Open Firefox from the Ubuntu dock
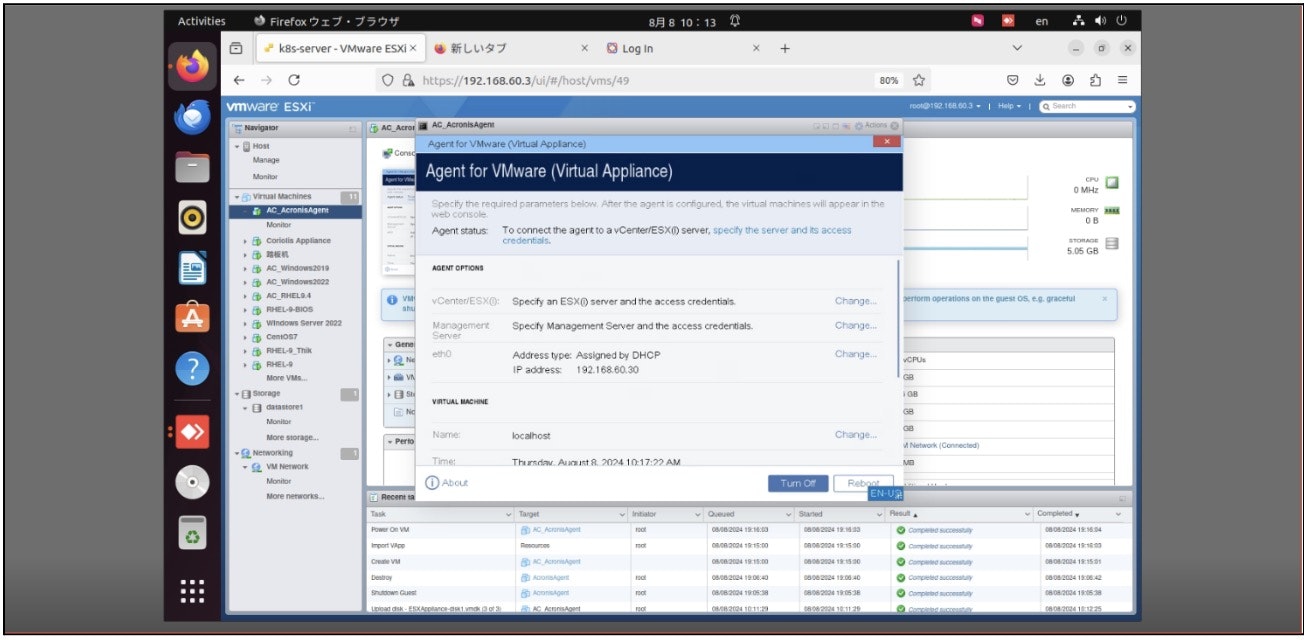Screen dimensions: 1304x640 192,67
